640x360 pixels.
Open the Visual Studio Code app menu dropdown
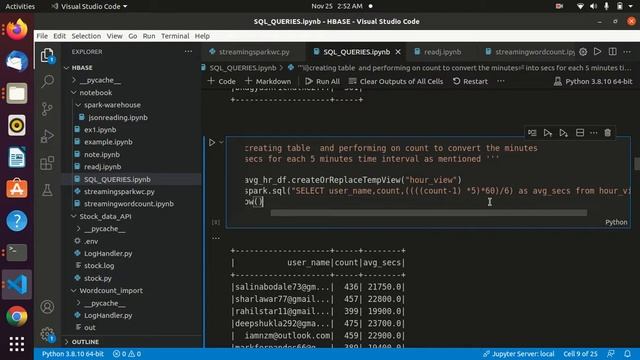[89, 6]
